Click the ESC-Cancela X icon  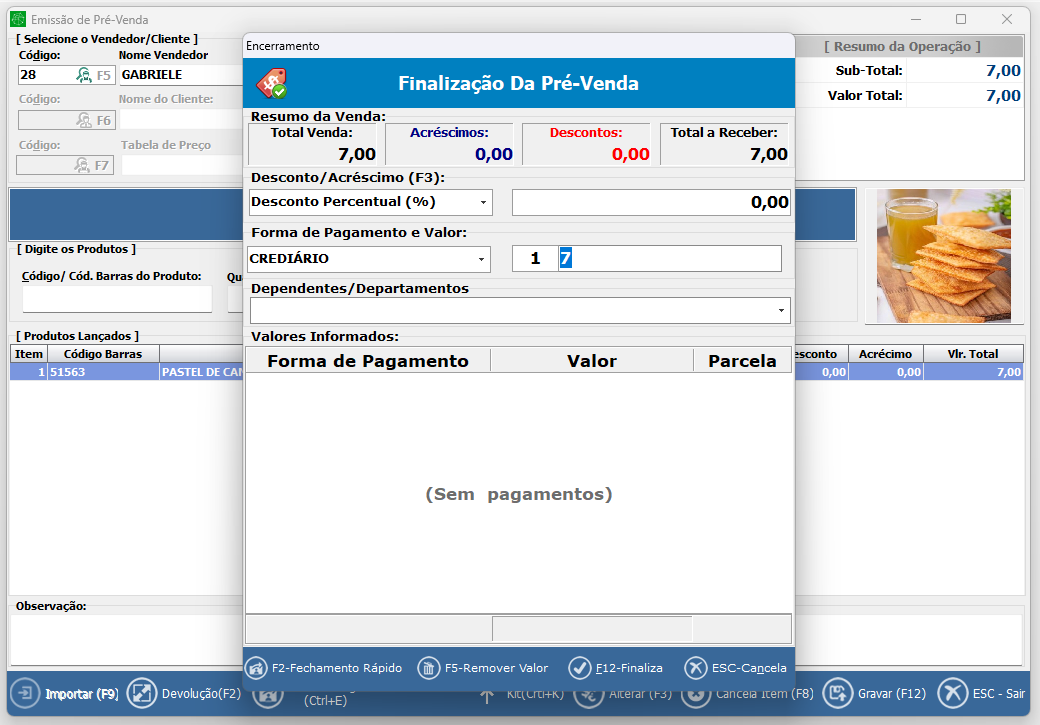[695, 668]
